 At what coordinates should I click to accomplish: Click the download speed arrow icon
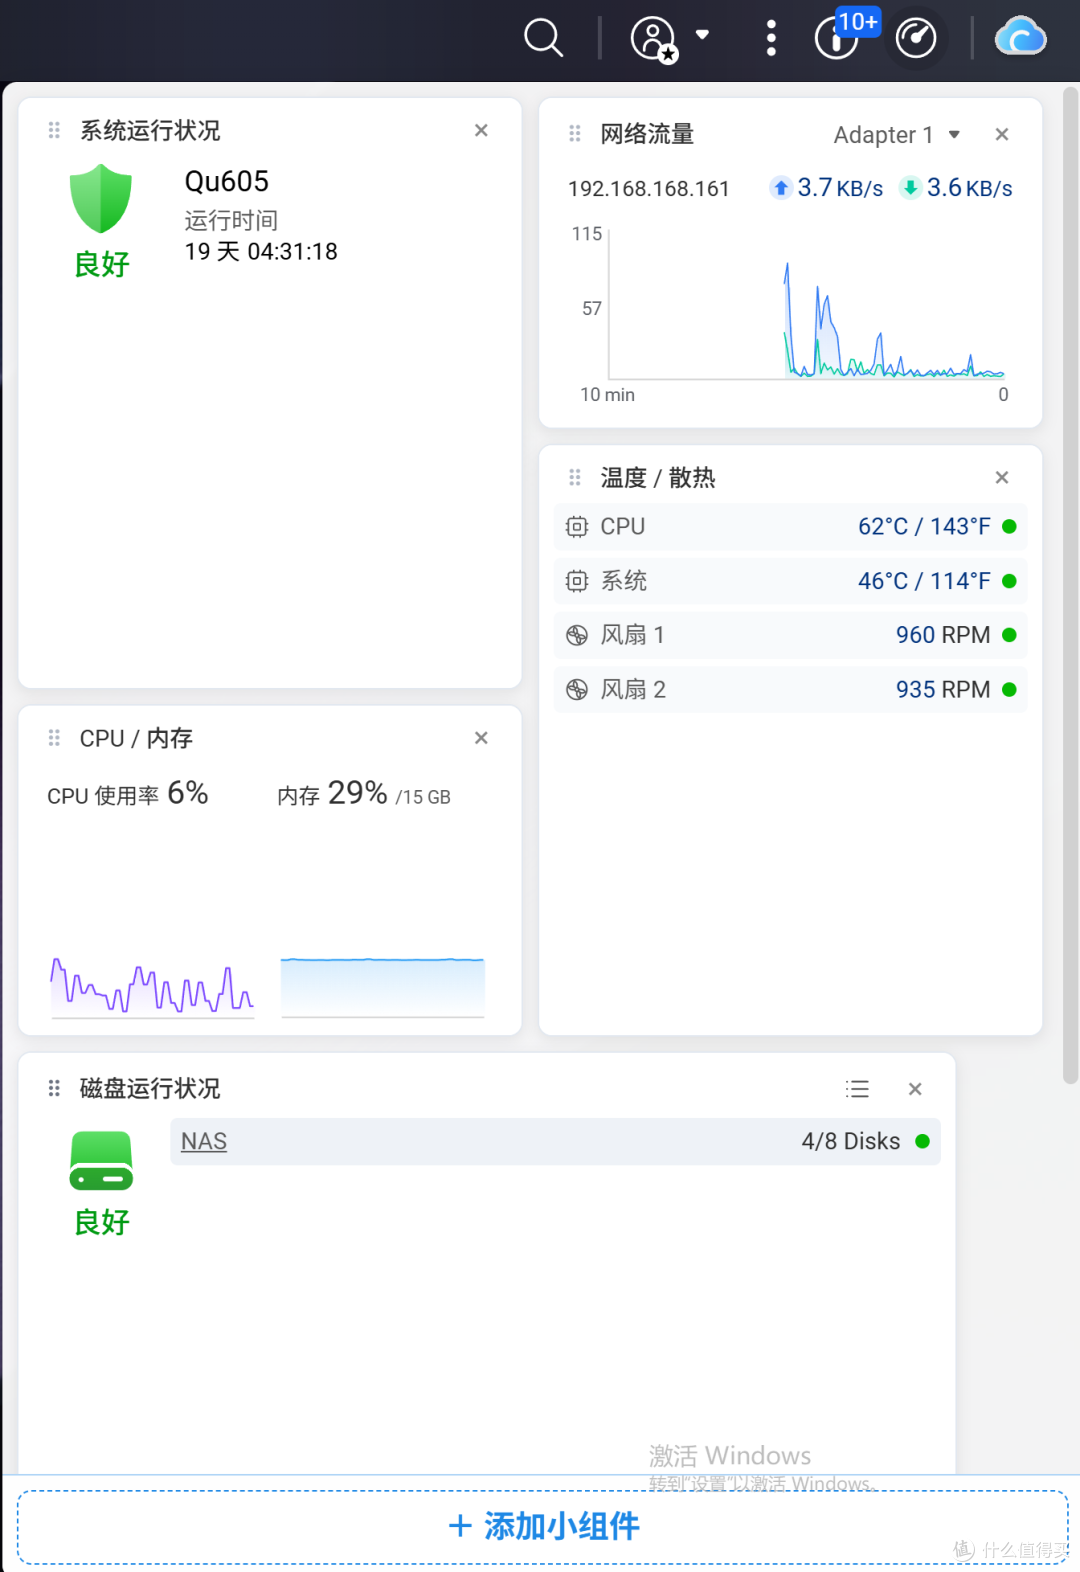tap(910, 188)
